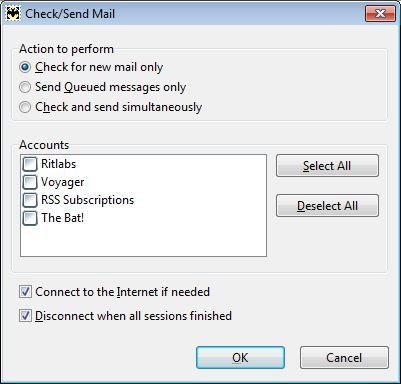Highlight the RSS Subscriptions entry name

pyautogui.click(x=87, y=200)
